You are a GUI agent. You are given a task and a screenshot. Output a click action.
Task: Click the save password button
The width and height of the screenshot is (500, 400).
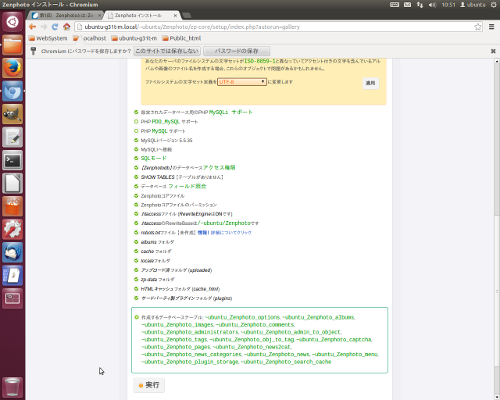point(236,51)
